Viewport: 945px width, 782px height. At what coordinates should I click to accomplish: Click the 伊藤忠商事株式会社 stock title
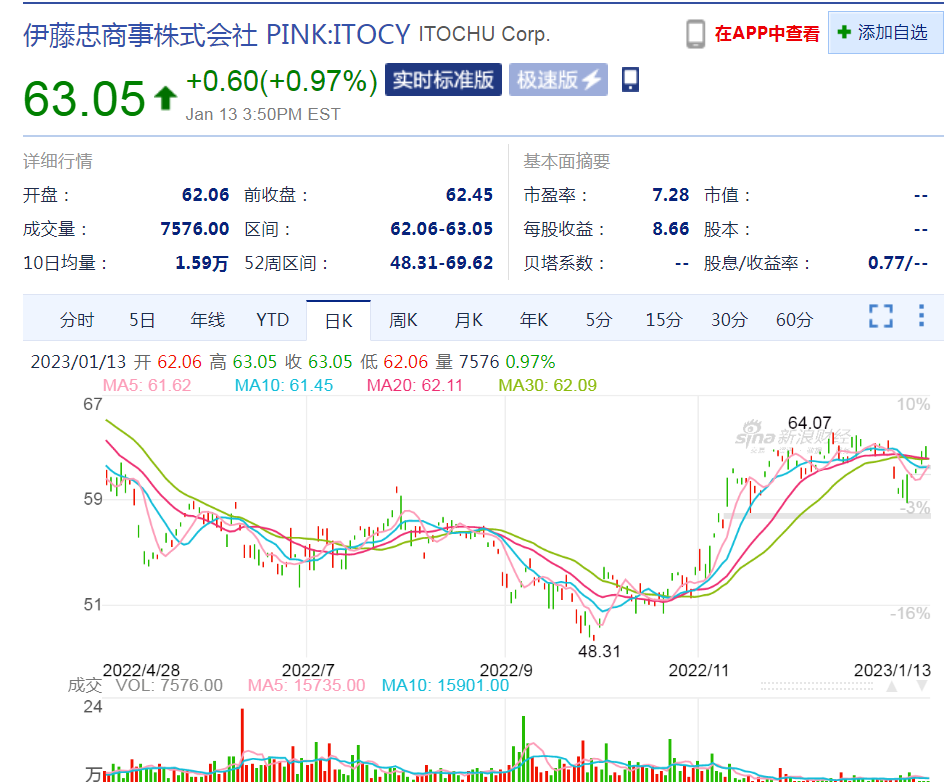tap(140, 35)
